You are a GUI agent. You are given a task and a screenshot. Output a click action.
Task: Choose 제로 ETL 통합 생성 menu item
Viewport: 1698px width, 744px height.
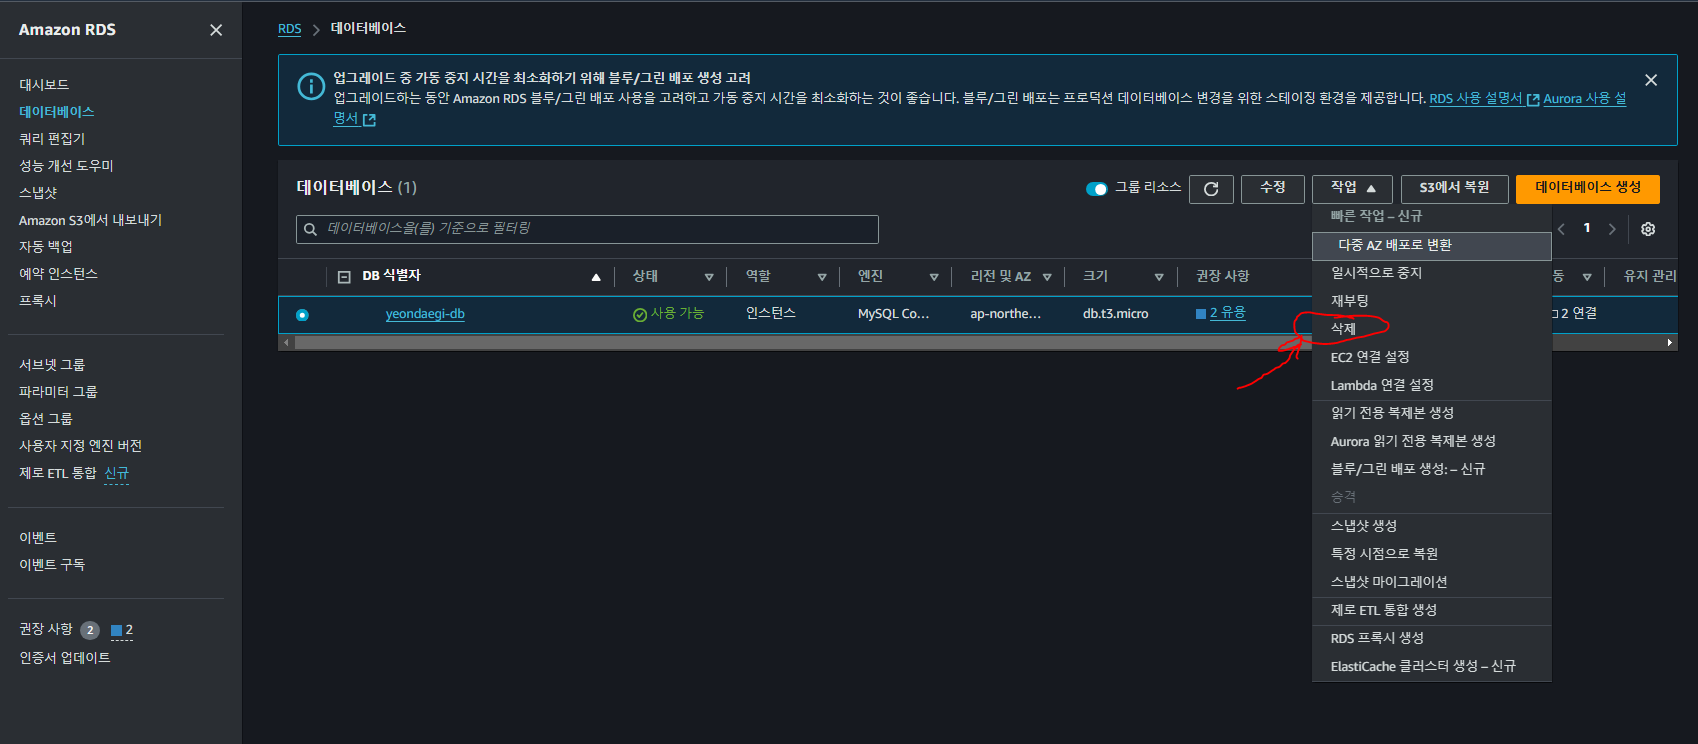[x=1431, y=610]
